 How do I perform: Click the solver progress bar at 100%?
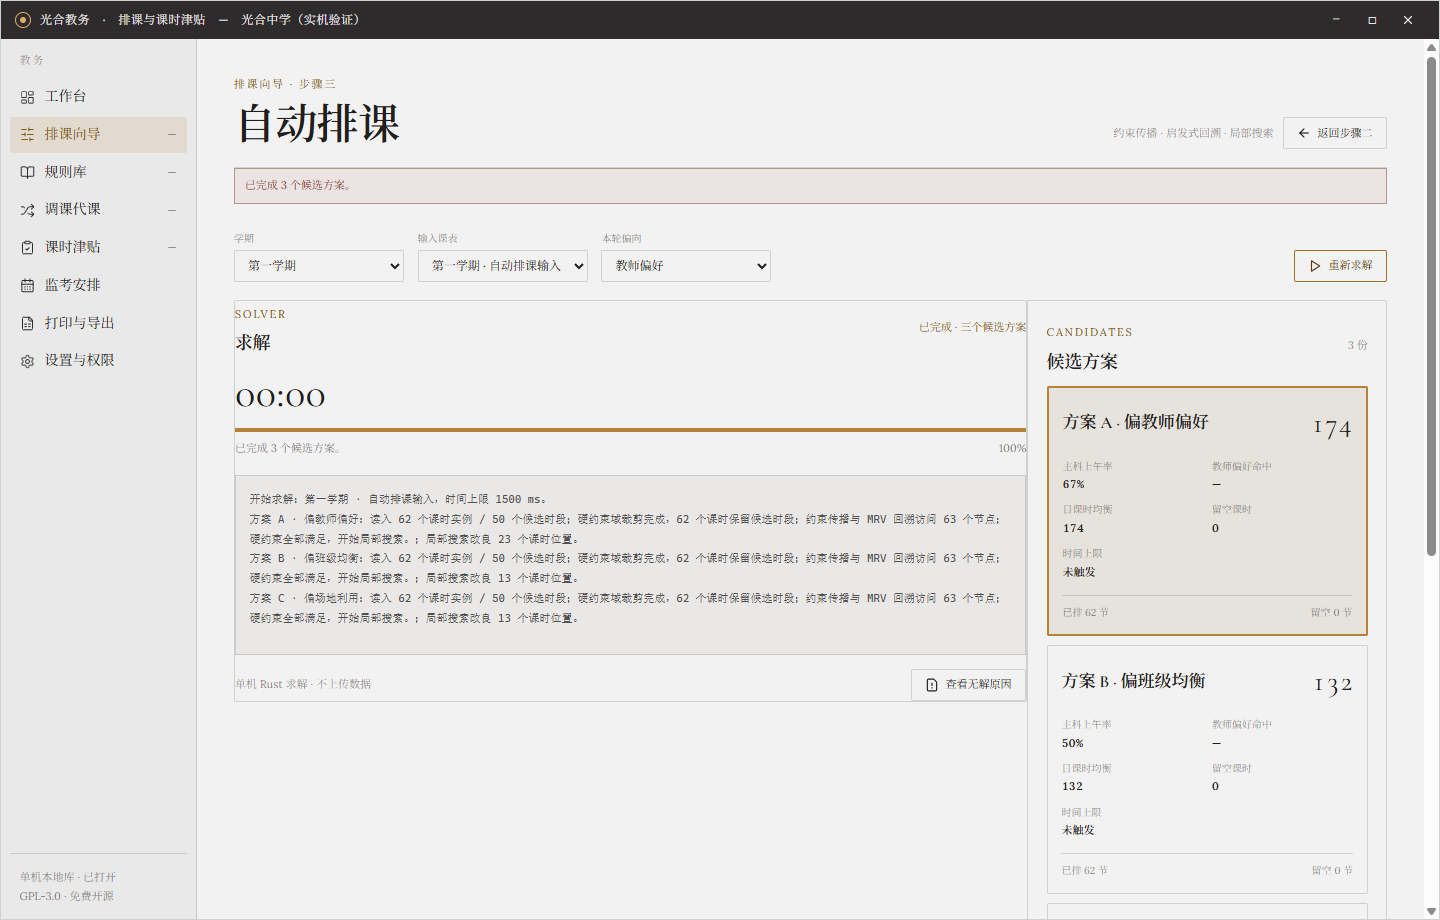[630, 430]
